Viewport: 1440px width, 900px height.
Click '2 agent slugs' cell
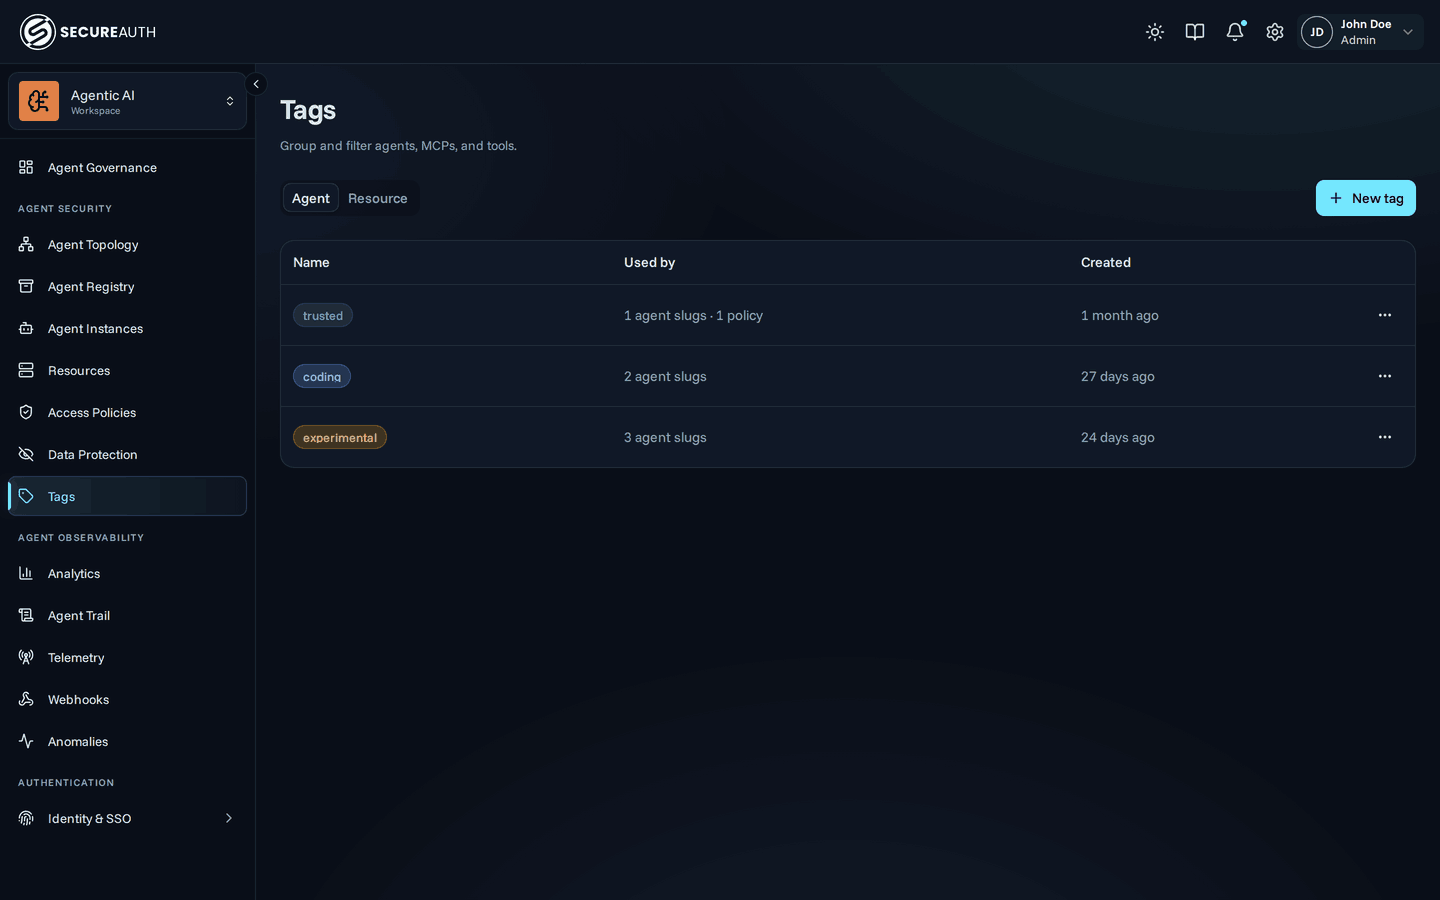665,376
